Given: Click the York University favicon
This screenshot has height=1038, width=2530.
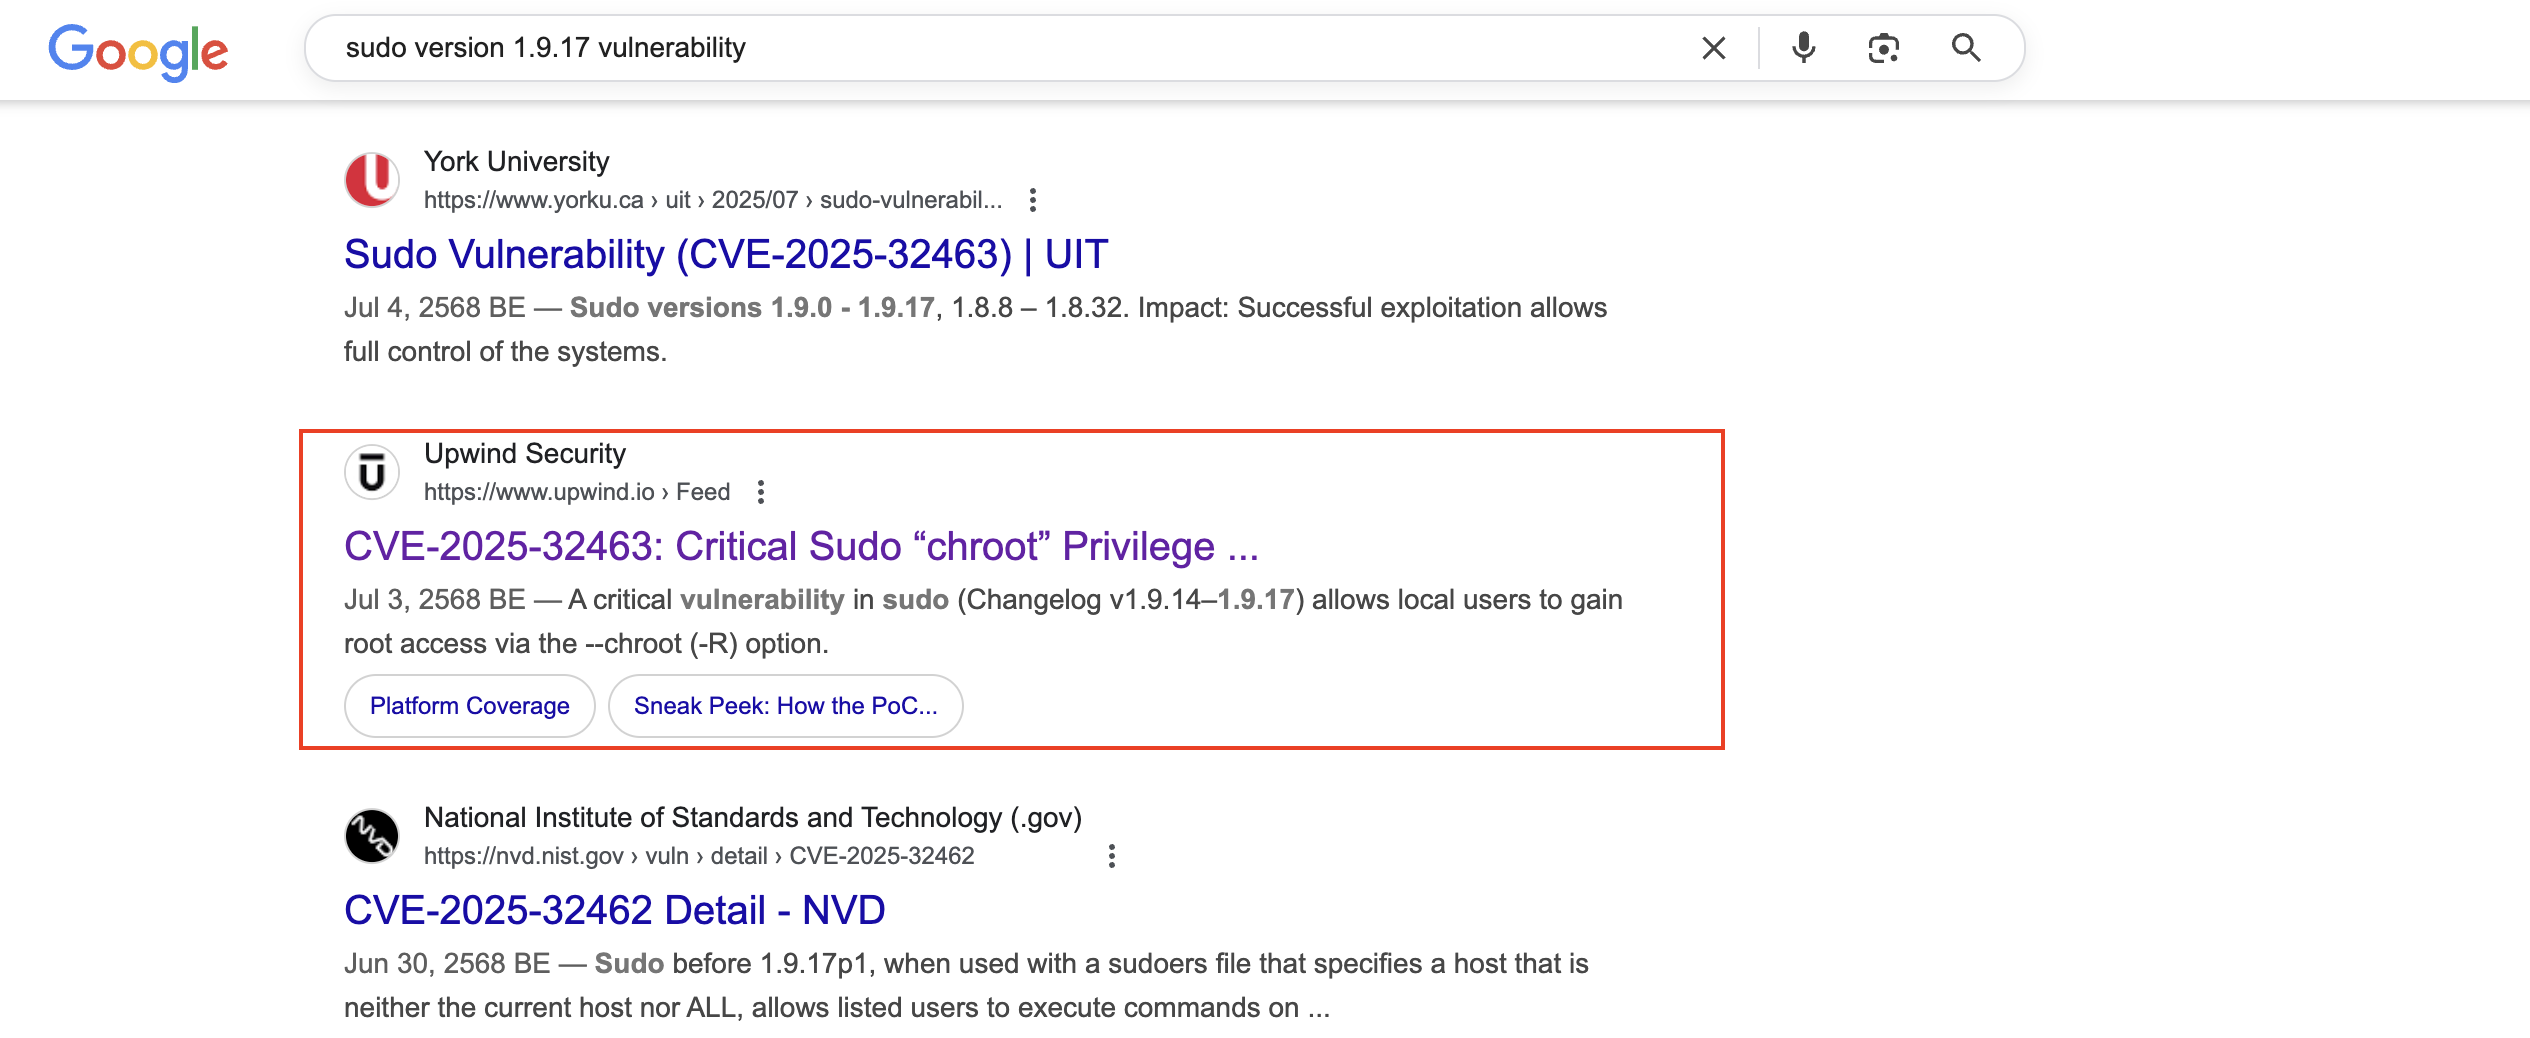Looking at the screenshot, I should pyautogui.click(x=372, y=180).
